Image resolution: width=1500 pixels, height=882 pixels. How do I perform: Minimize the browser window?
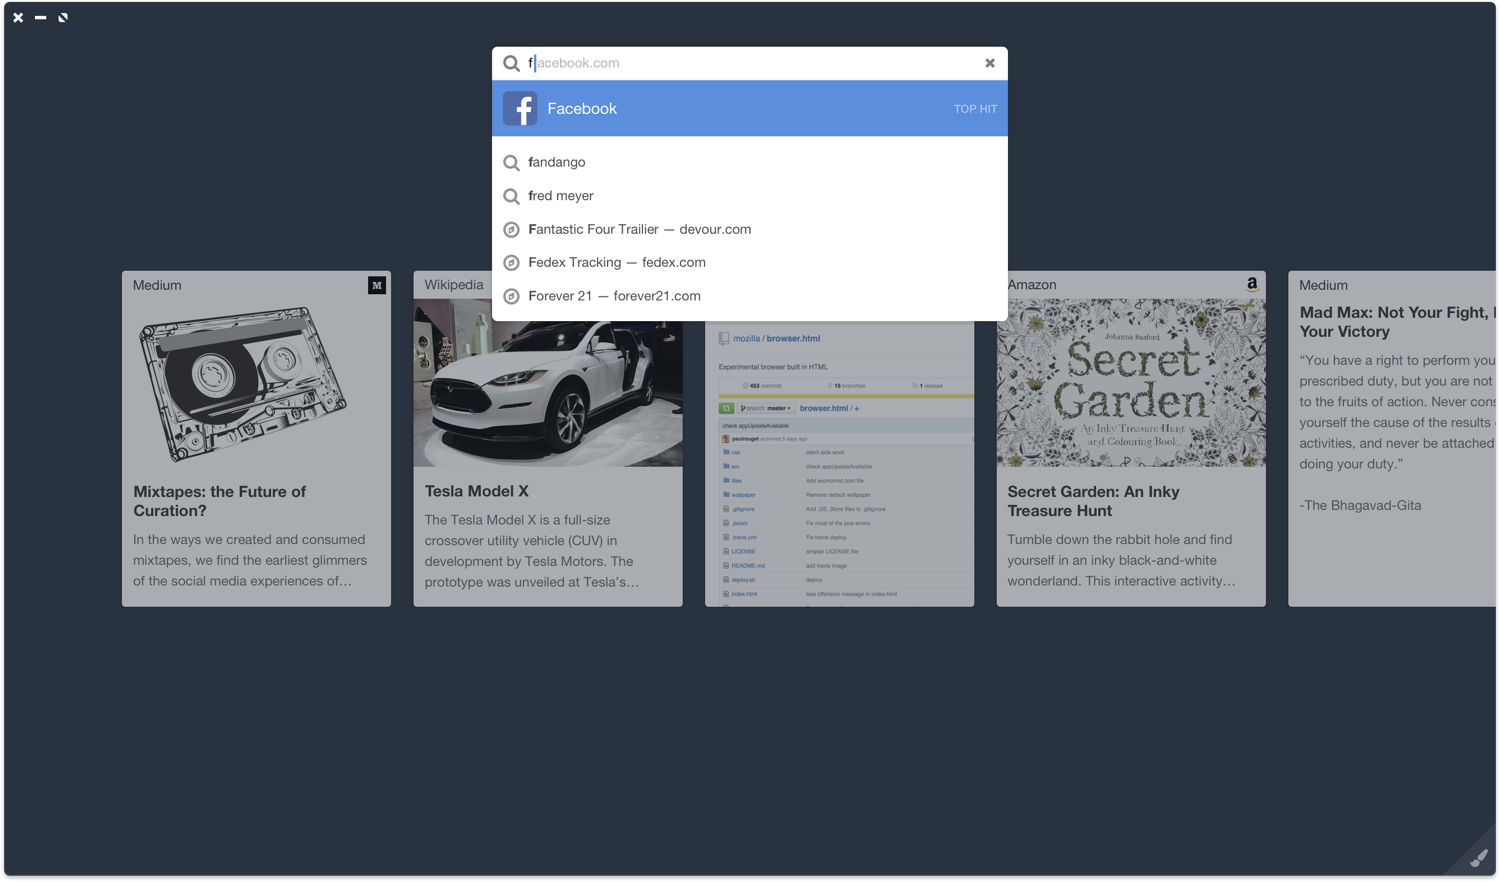[40, 17]
